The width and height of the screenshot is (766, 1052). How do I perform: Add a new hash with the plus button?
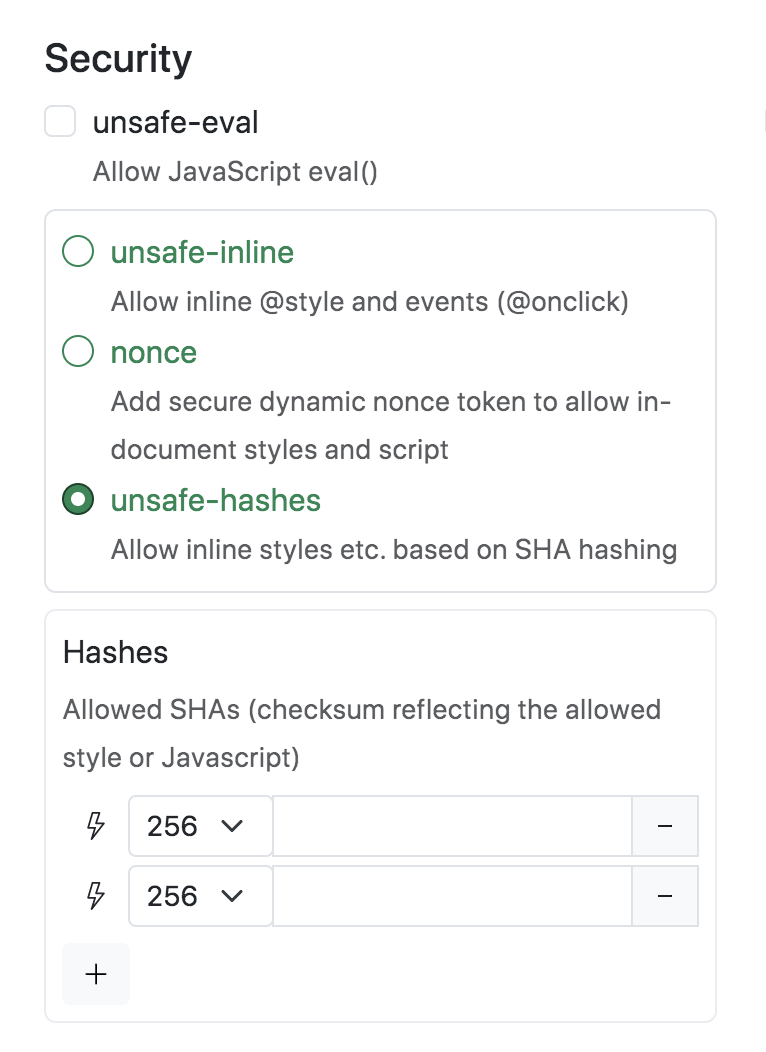click(x=96, y=974)
